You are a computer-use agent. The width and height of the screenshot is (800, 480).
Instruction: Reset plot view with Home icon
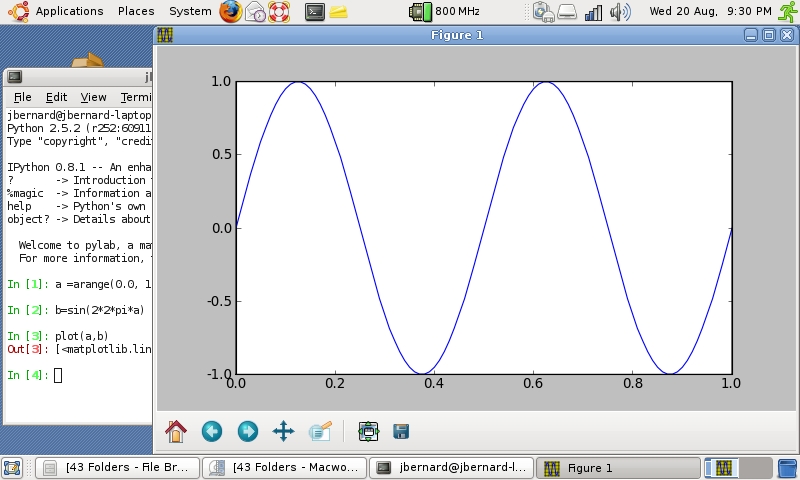176,431
